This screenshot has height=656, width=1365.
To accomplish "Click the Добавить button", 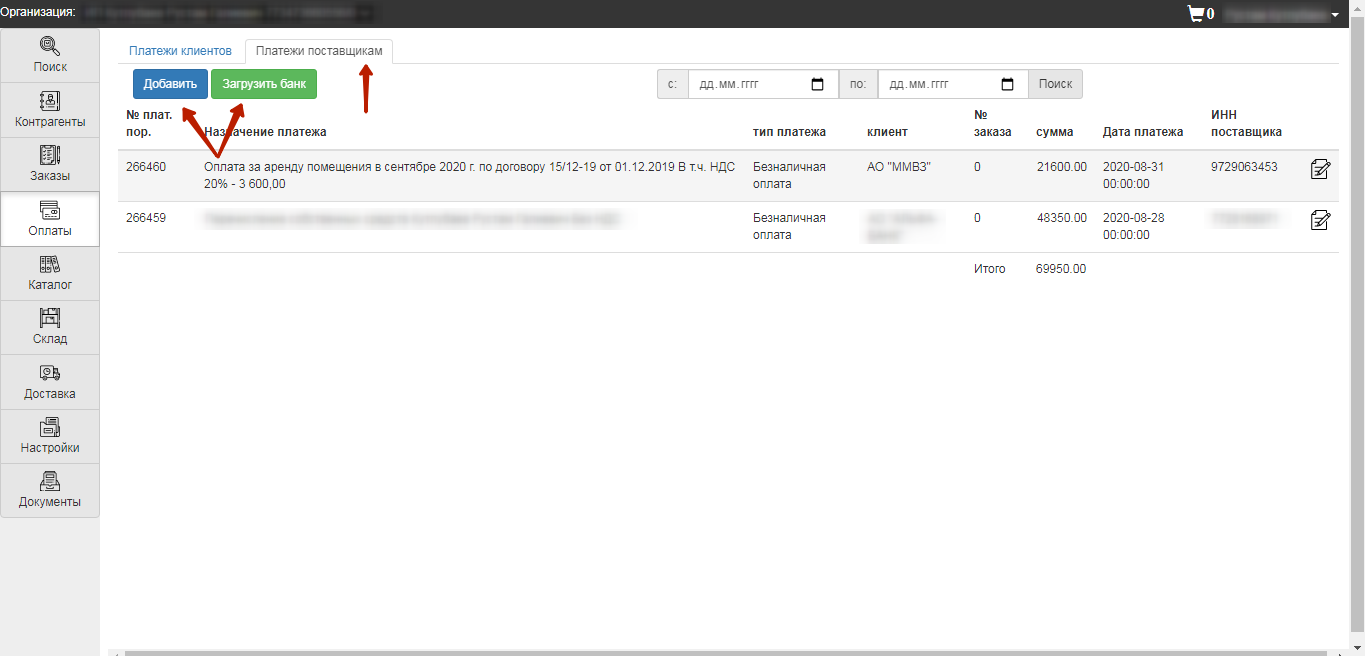I will pos(170,84).
